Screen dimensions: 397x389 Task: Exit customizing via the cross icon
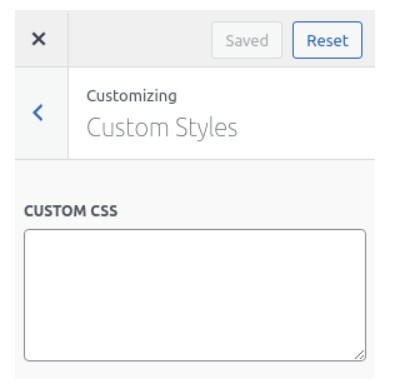[x=39, y=39]
